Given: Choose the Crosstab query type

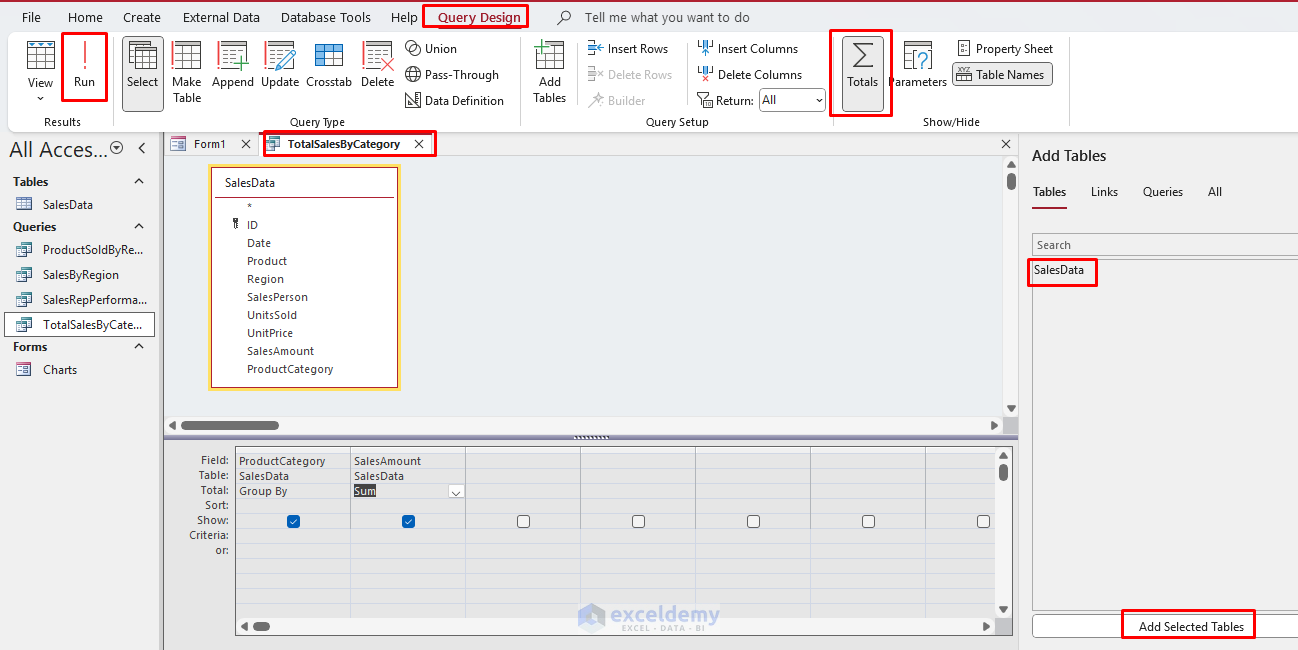Looking at the screenshot, I should tap(329, 66).
